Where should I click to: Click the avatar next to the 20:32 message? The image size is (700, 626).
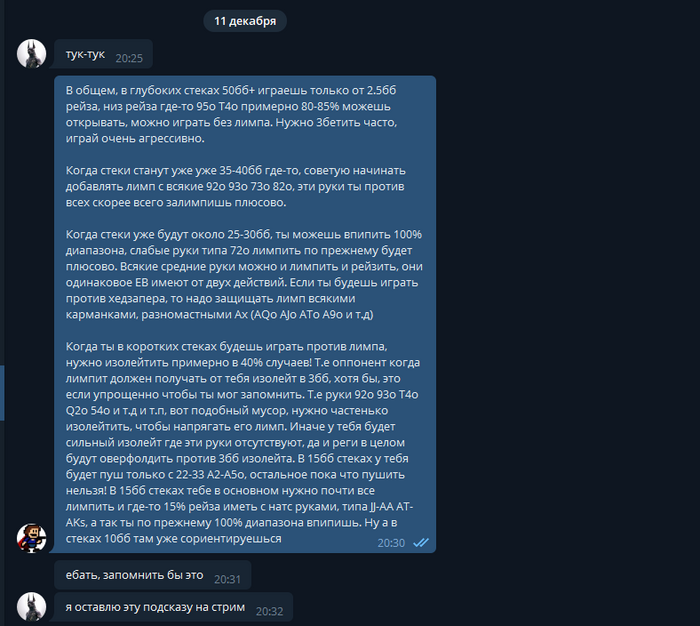pyautogui.click(x=31, y=607)
